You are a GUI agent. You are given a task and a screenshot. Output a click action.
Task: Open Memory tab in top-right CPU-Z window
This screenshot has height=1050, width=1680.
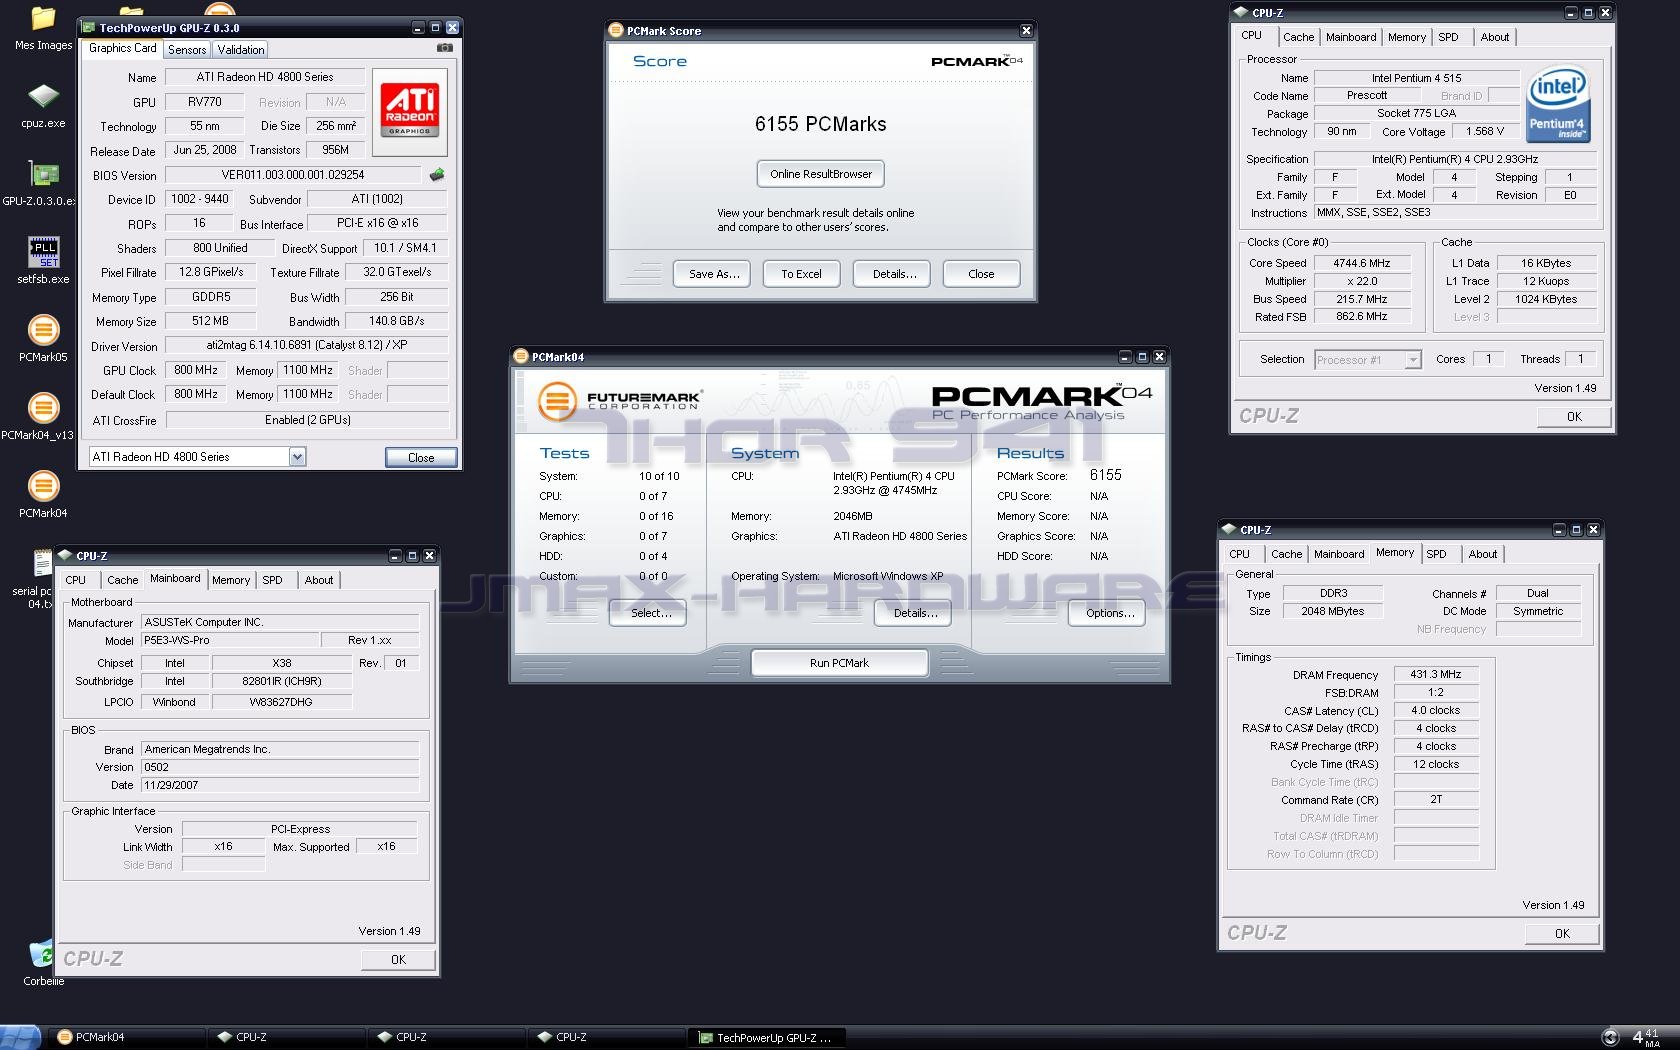1406,37
